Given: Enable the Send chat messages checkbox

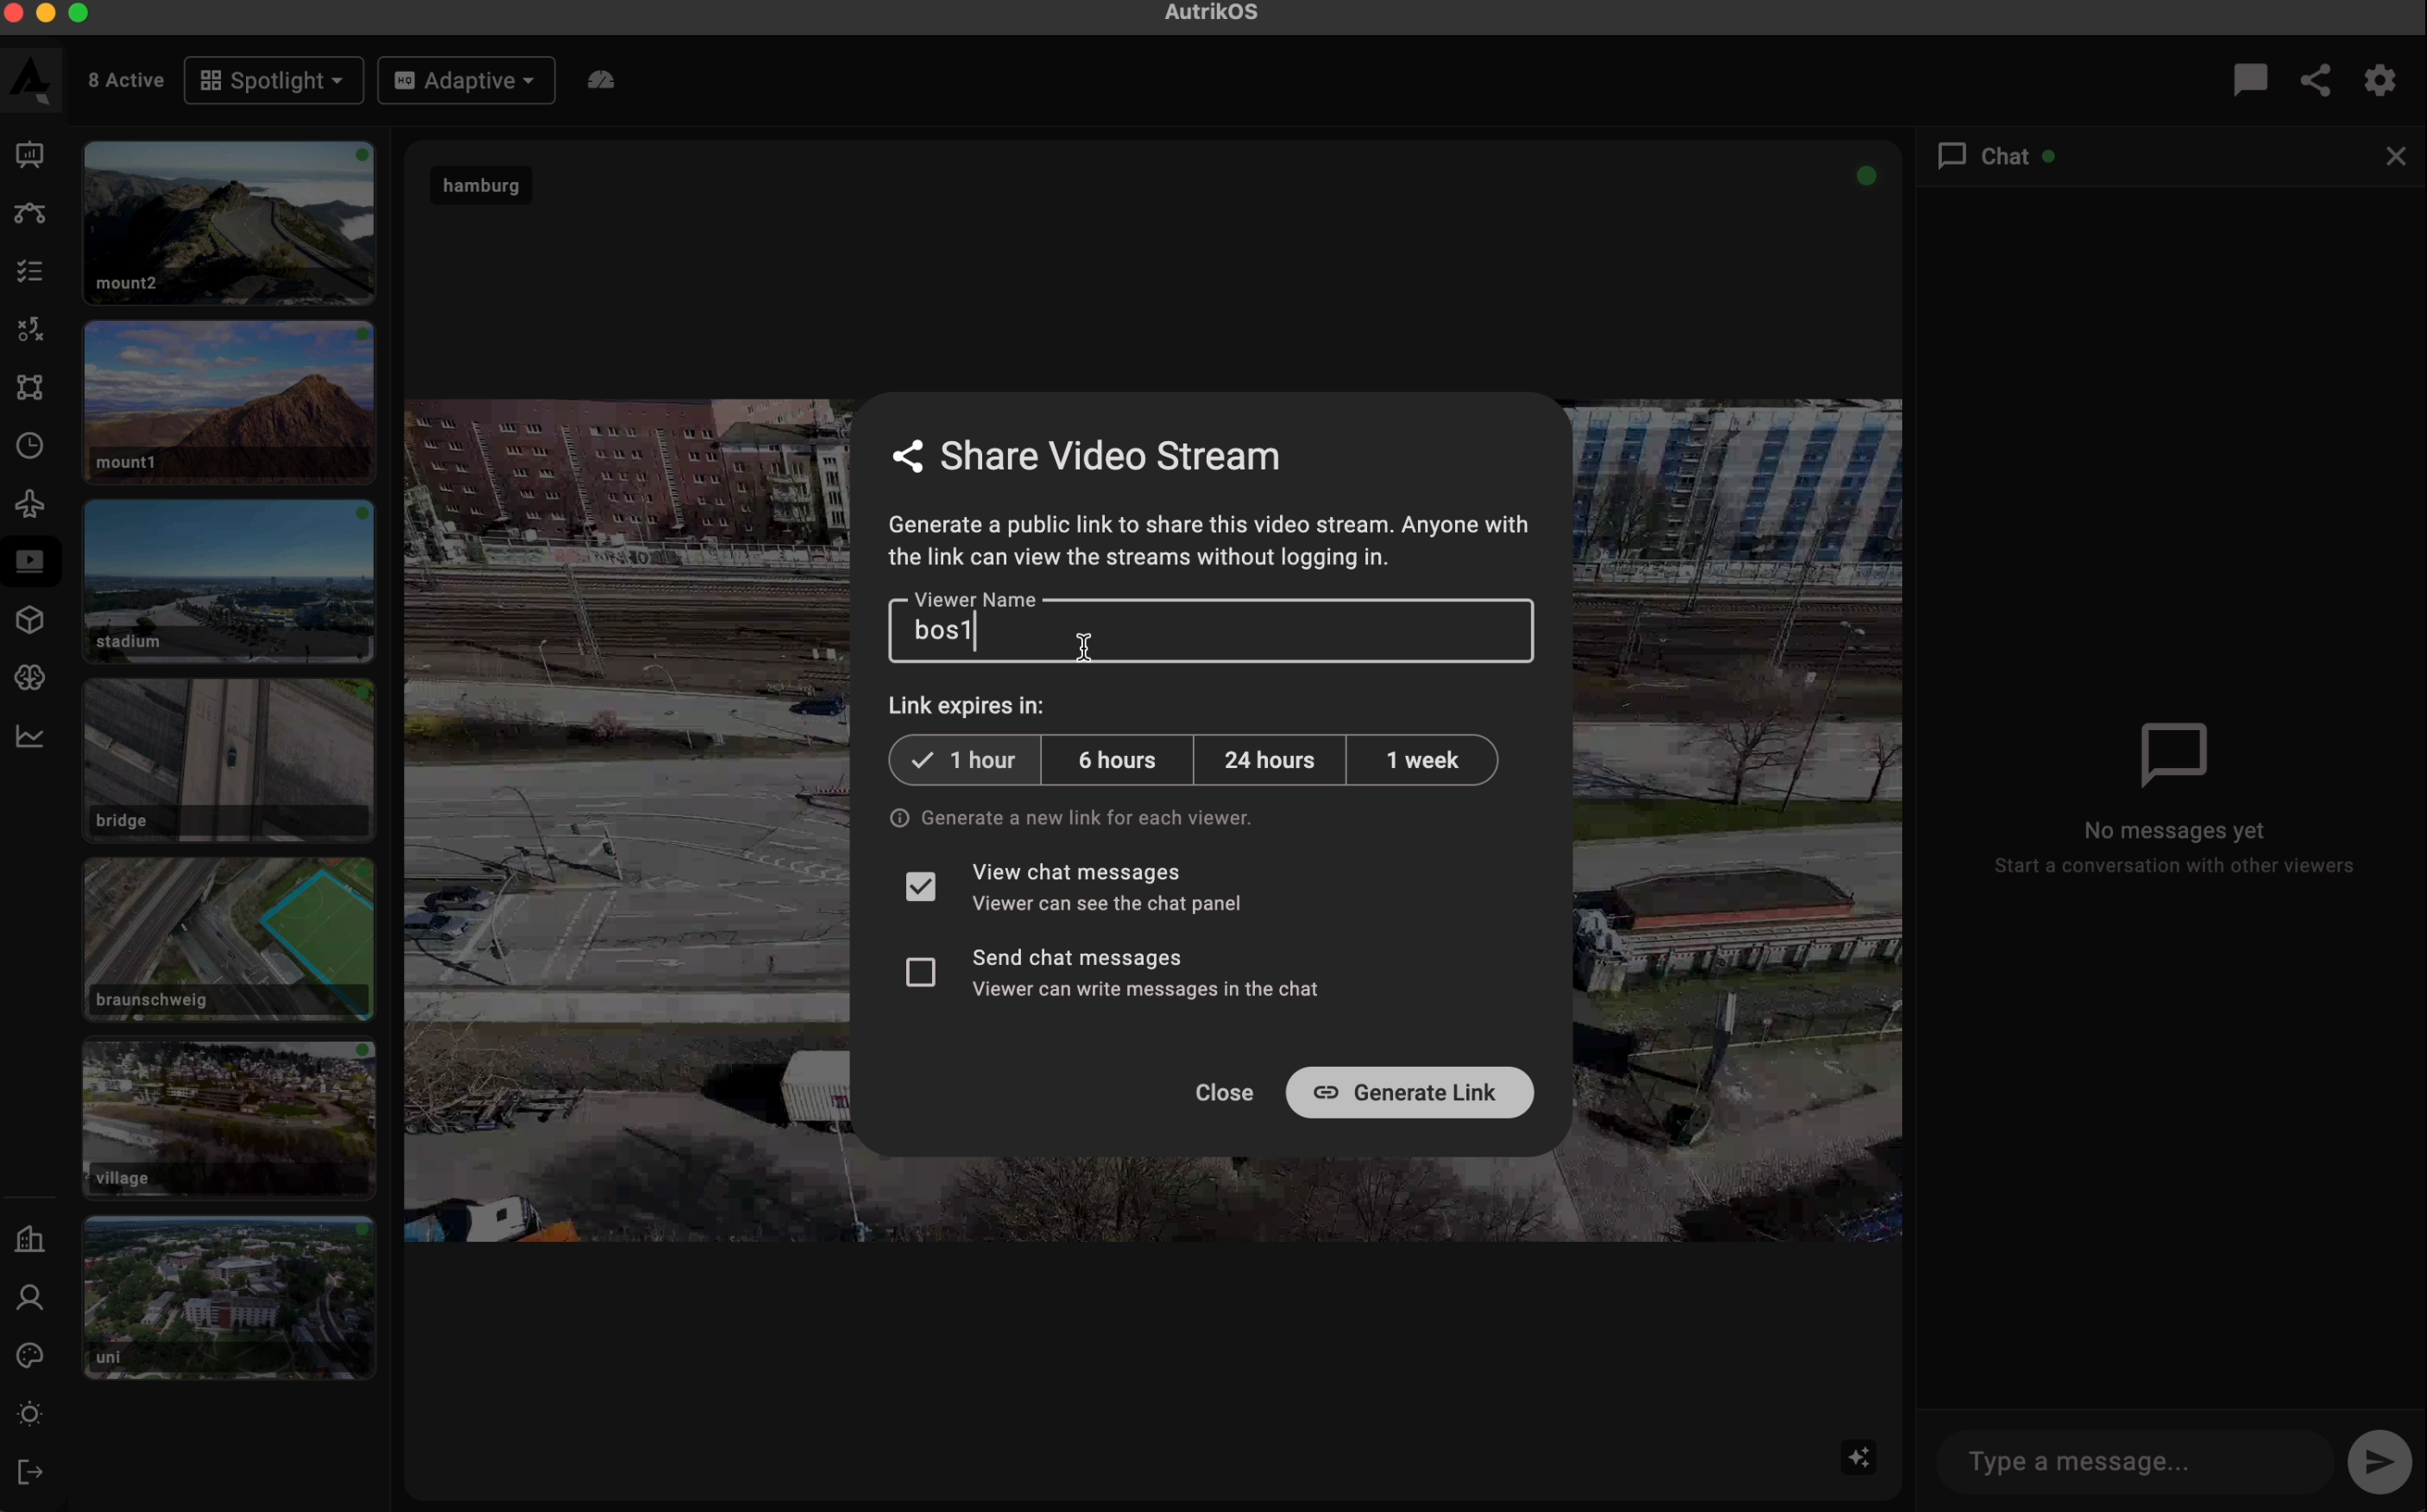Looking at the screenshot, I should [920, 971].
